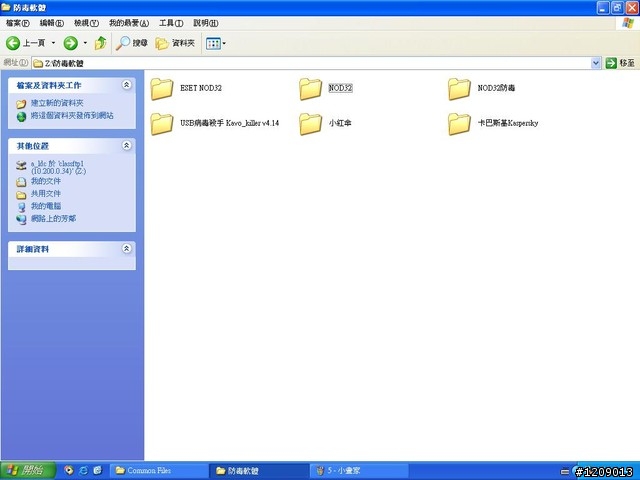Click the first quick launch media icon

tap(69, 471)
